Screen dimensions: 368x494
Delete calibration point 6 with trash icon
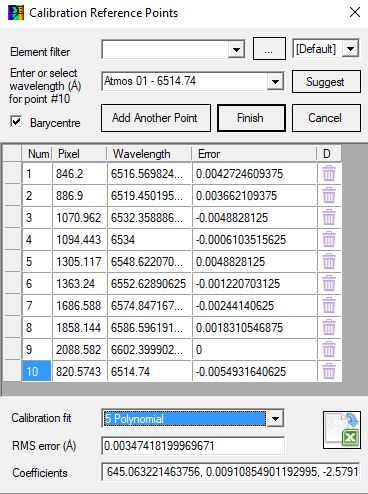(x=329, y=284)
